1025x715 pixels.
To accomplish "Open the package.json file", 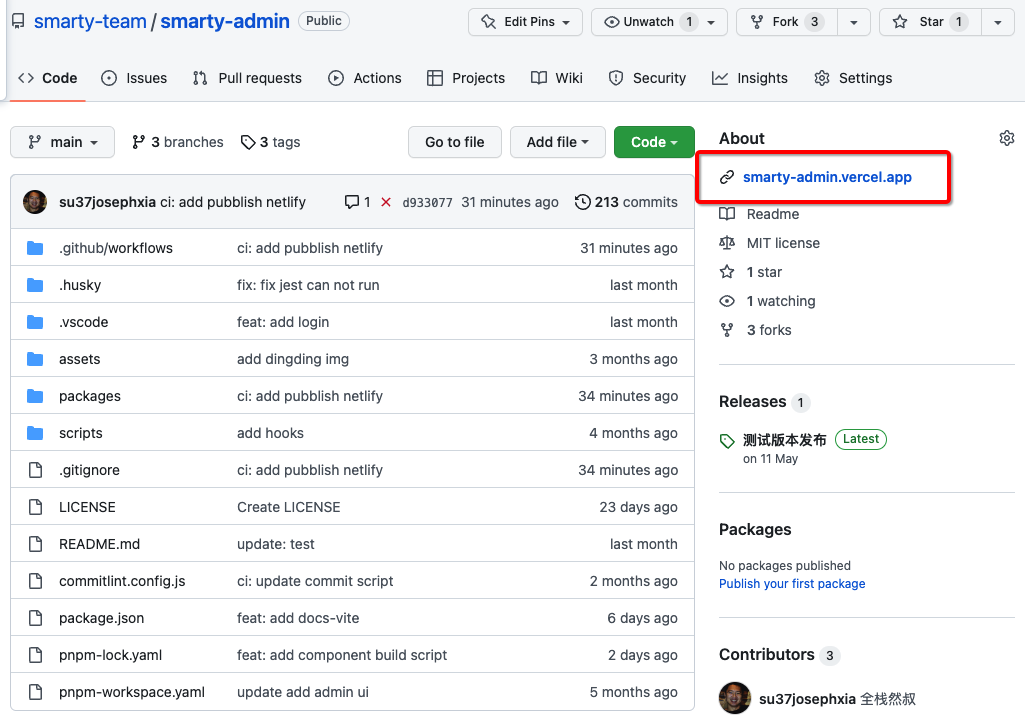I will pos(101,618).
